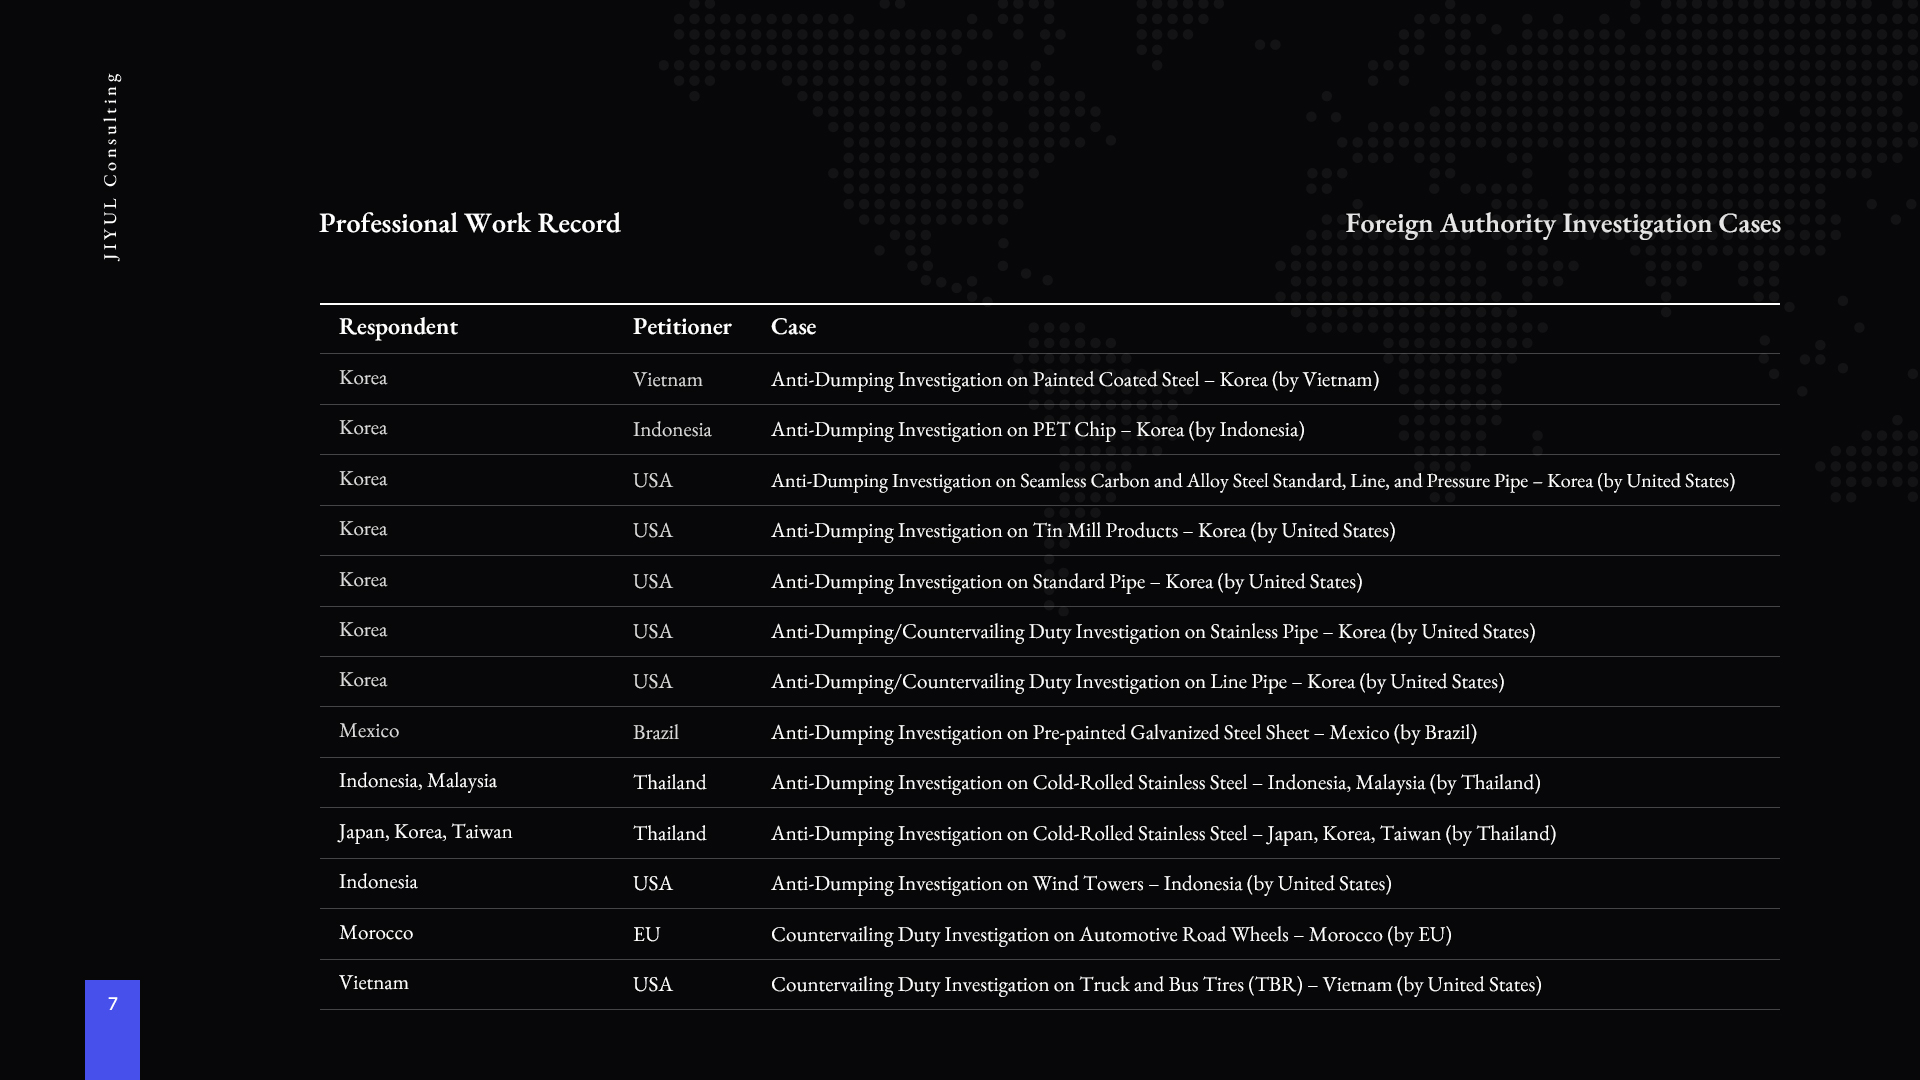Click the Respondent column header
This screenshot has width=1920, height=1080.
(x=398, y=327)
